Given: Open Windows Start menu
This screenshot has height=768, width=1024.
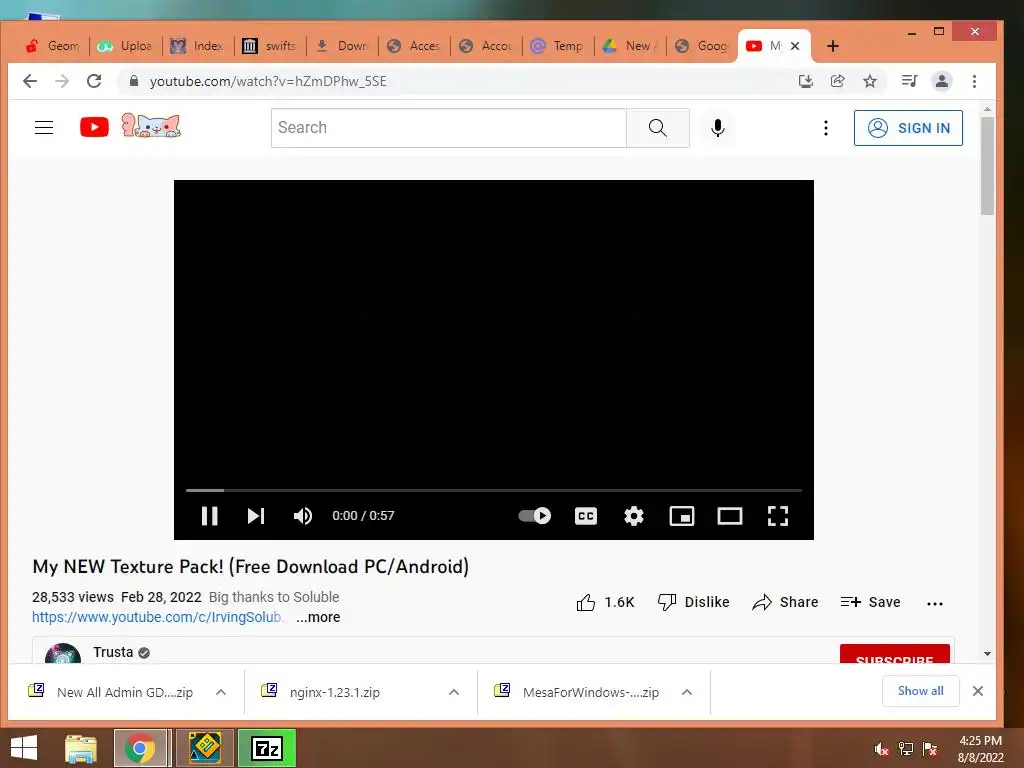Looking at the screenshot, I should coord(24,748).
